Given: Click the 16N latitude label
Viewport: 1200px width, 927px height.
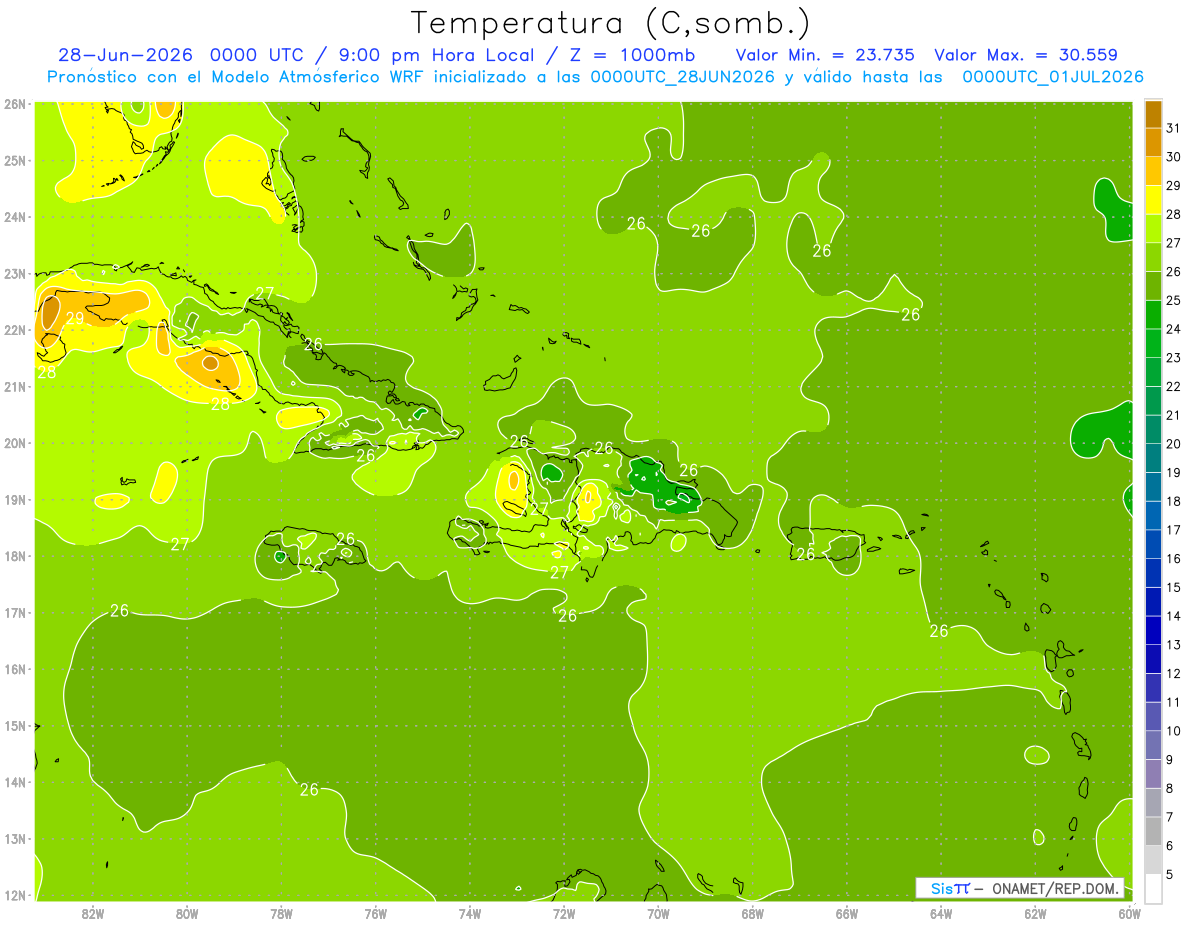Looking at the screenshot, I should (x=14, y=669).
